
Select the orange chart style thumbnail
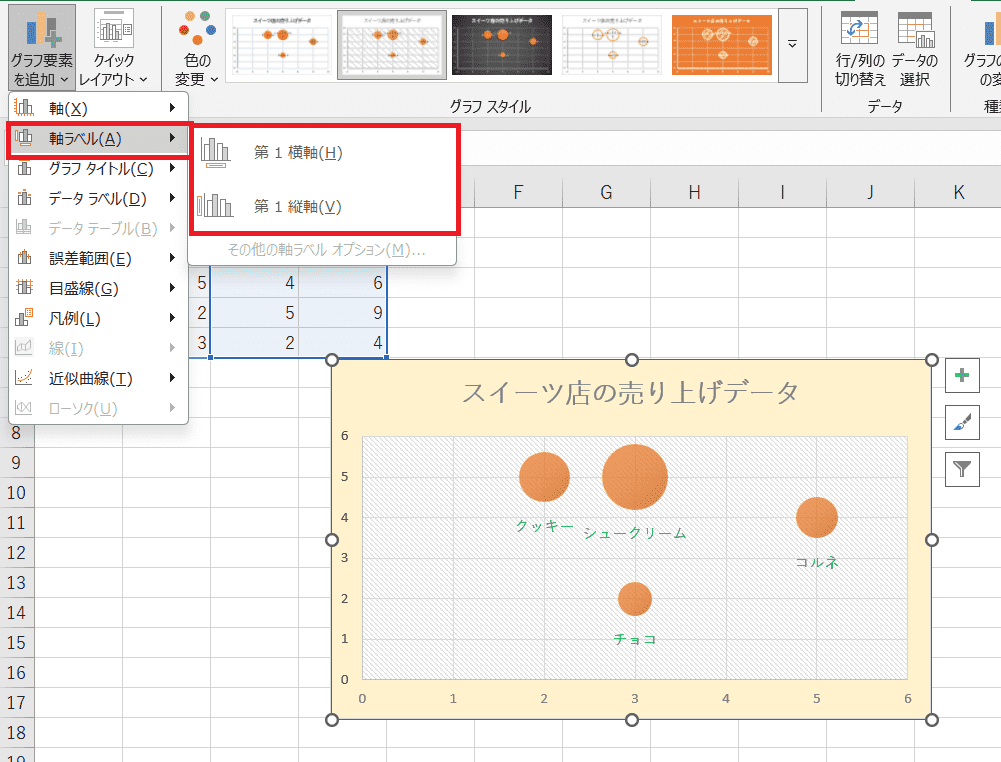(x=721, y=46)
